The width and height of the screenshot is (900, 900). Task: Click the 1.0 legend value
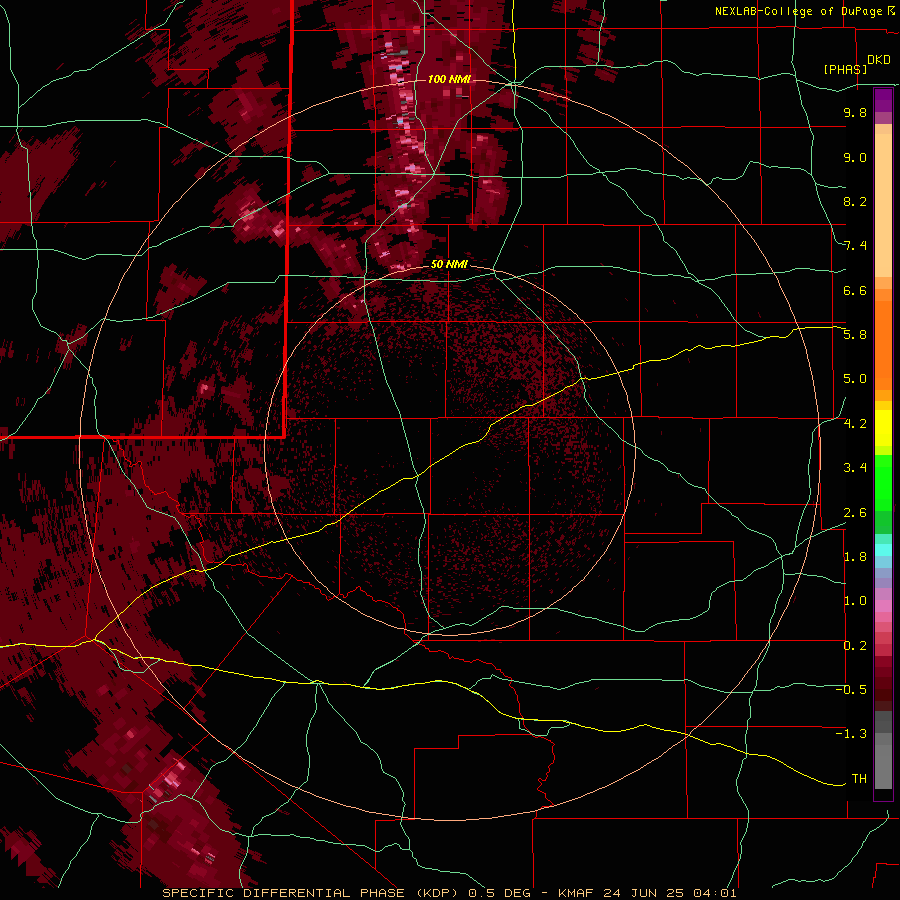point(855,601)
